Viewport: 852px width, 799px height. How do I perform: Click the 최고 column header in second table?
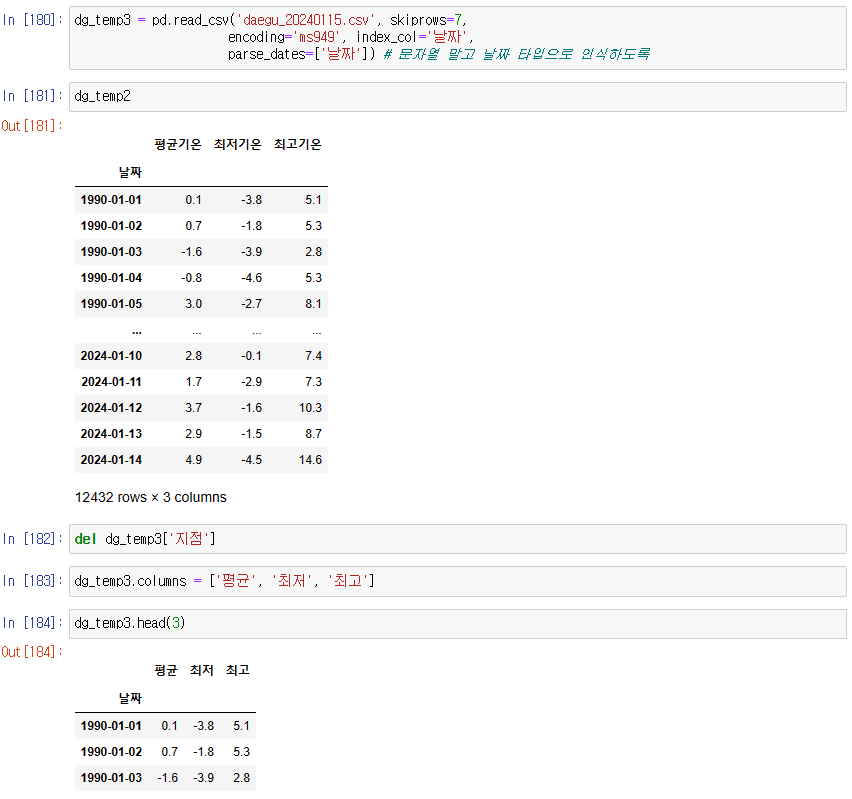237,670
